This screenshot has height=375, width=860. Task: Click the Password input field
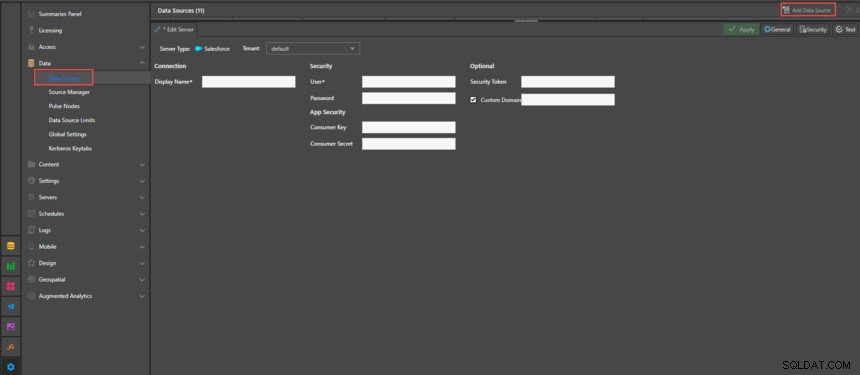pyautogui.click(x=409, y=98)
